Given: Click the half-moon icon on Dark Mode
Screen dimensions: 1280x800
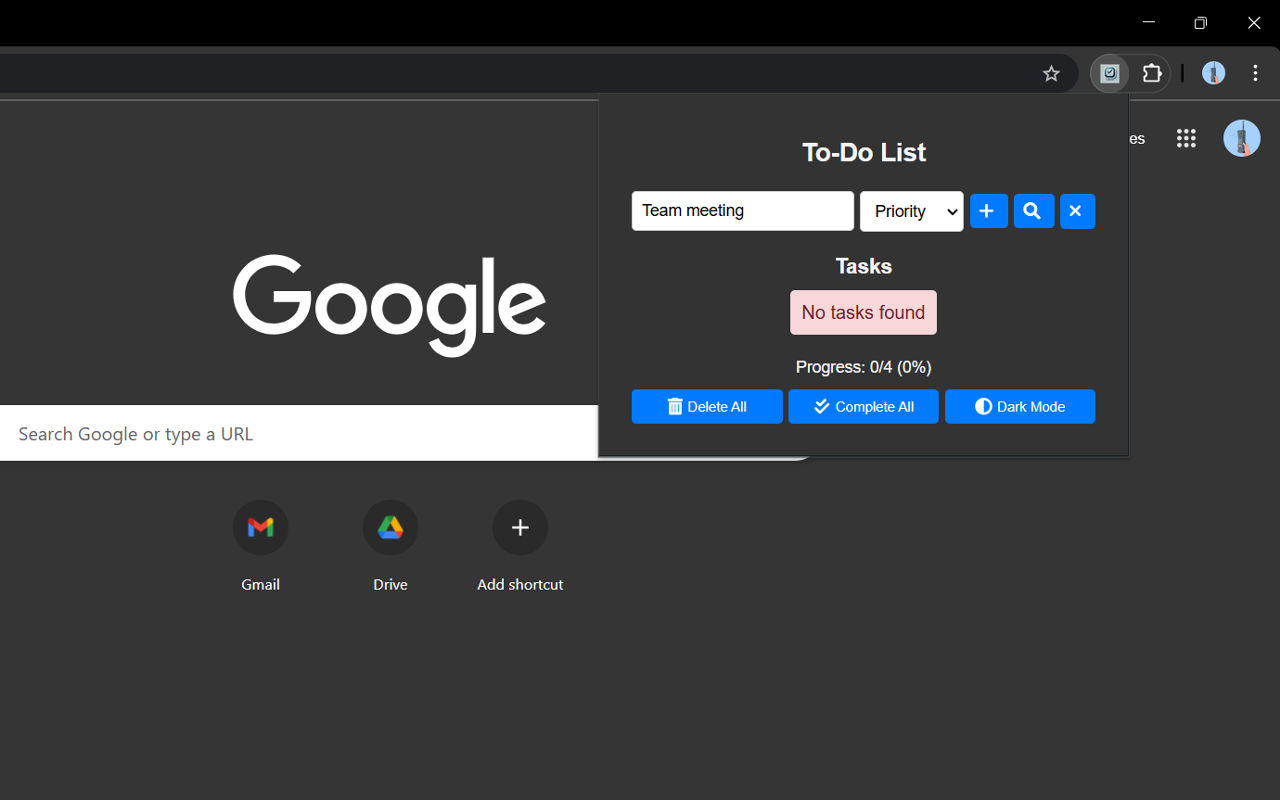Looking at the screenshot, I should click(x=981, y=406).
